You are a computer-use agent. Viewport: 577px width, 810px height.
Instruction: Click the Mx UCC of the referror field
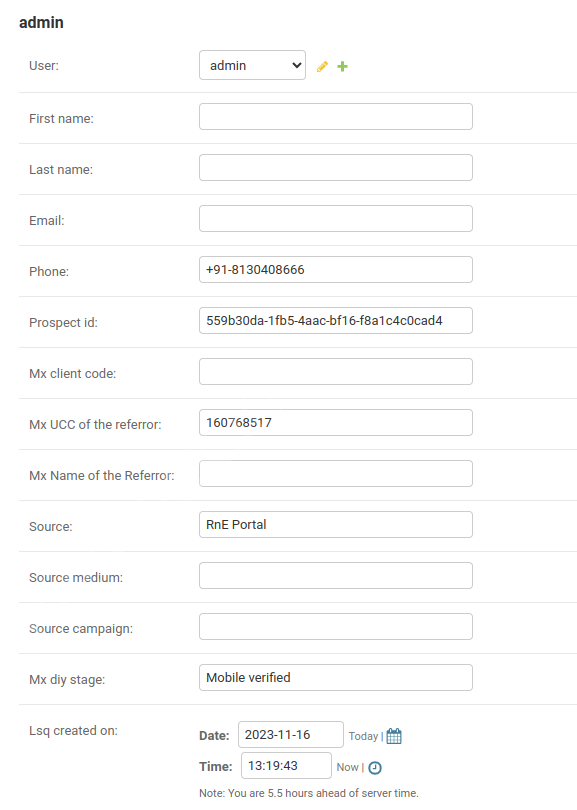click(x=336, y=423)
